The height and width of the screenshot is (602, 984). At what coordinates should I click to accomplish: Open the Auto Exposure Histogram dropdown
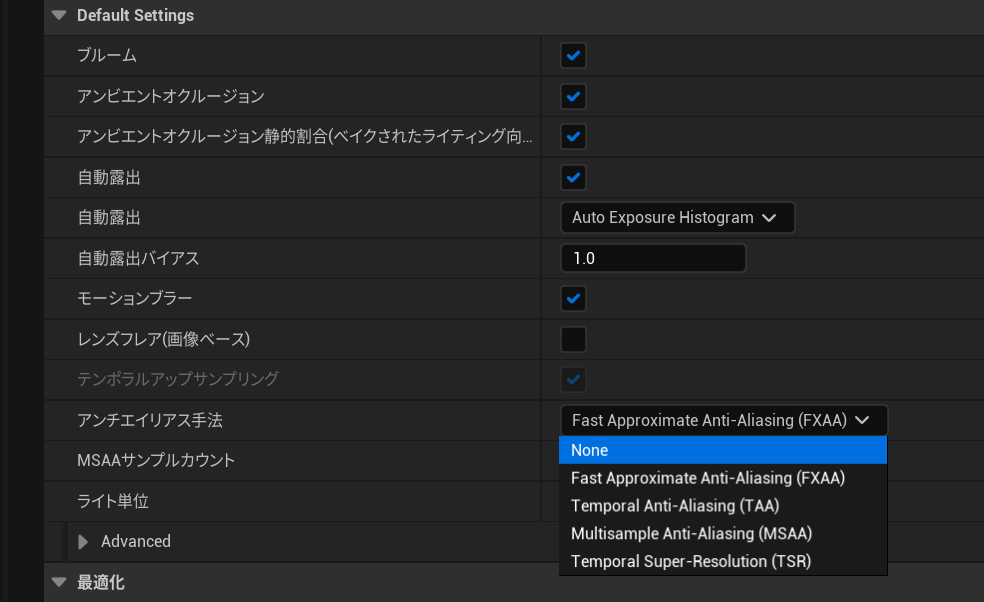pyautogui.click(x=677, y=218)
